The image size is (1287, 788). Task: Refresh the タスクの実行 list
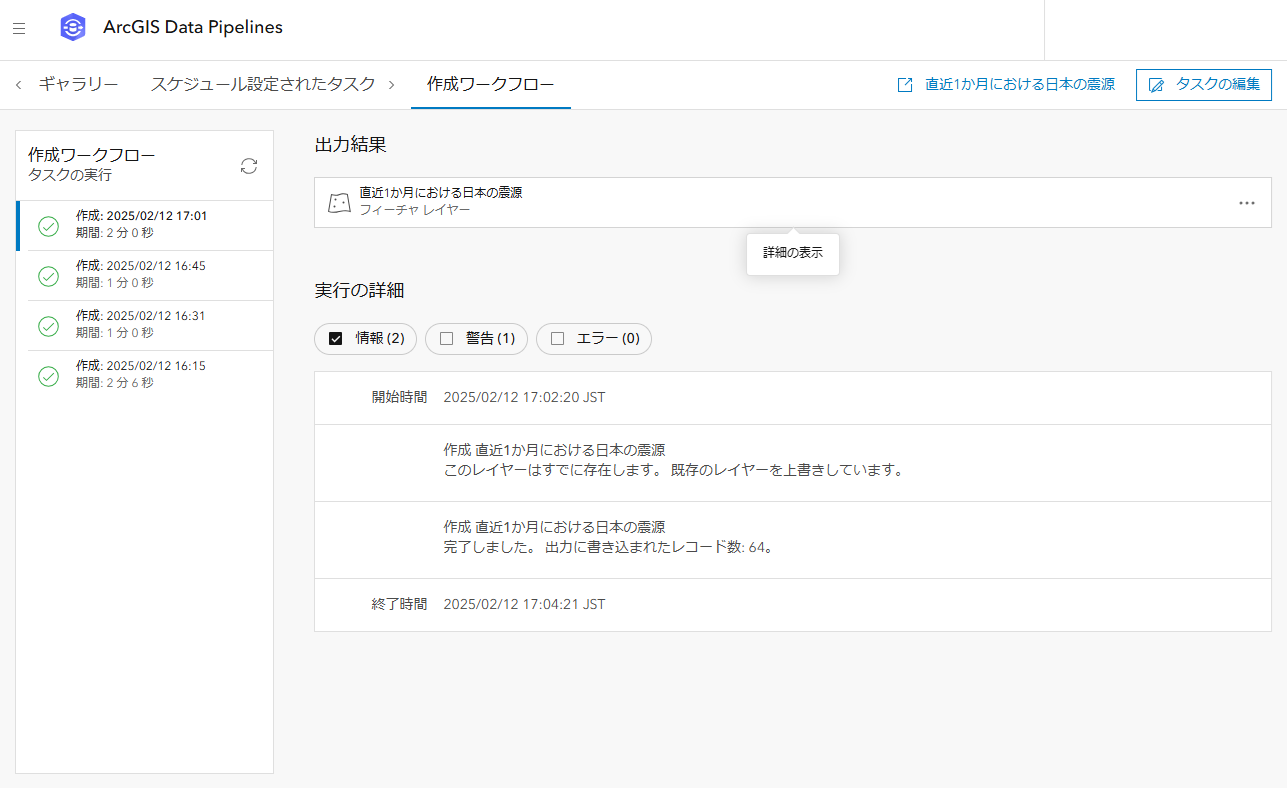coord(248,167)
